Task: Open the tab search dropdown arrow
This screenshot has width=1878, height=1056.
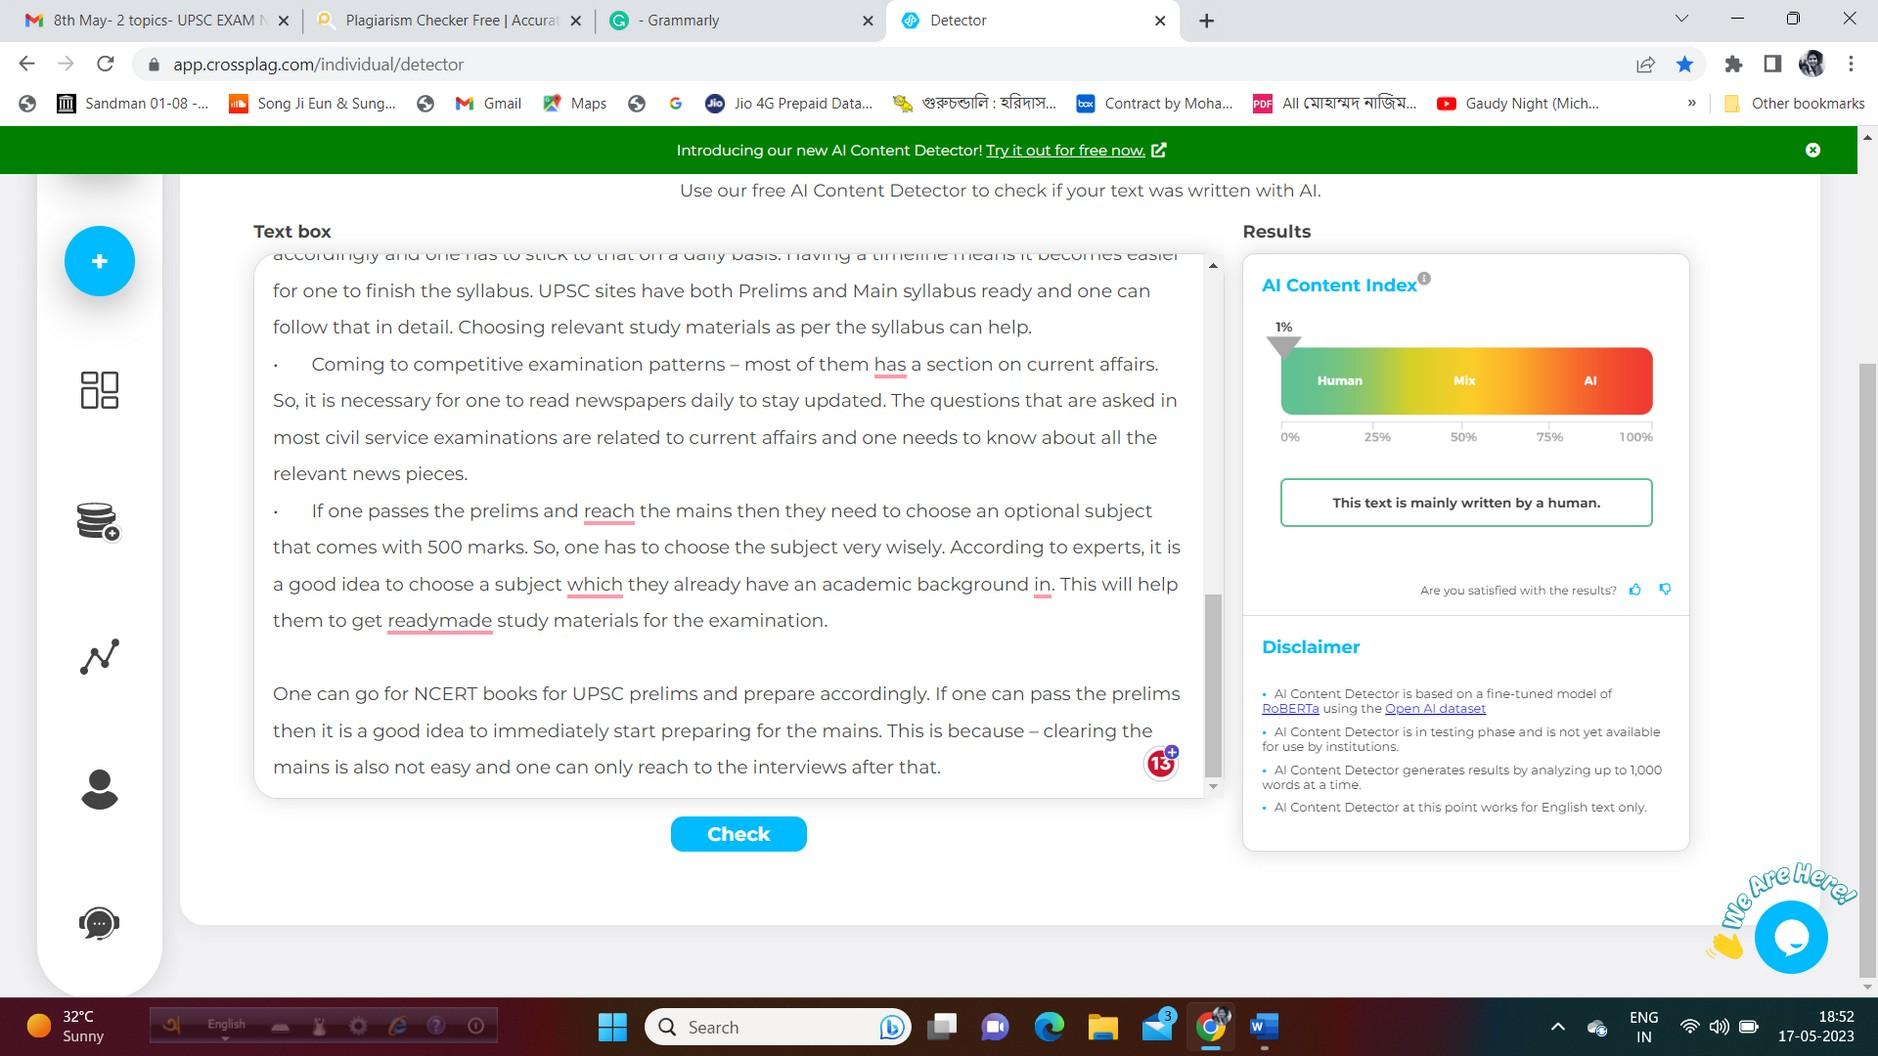Action: [x=1681, y=19]
